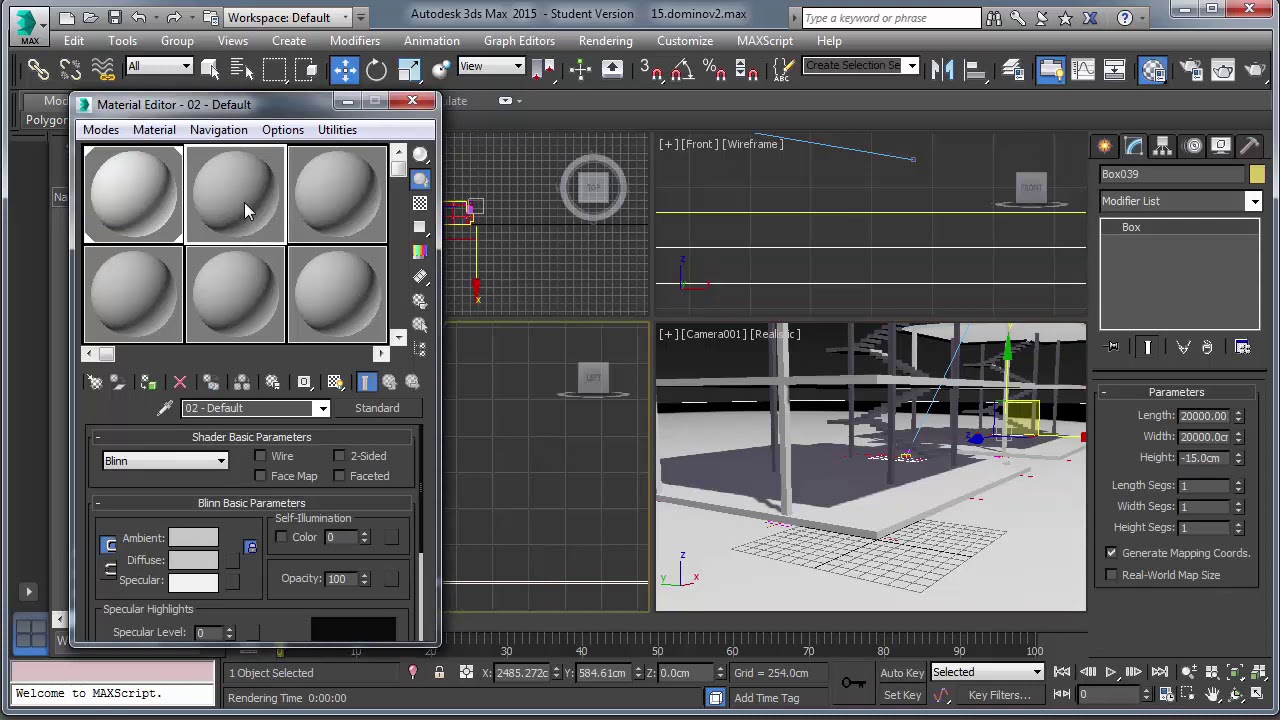Click the Box039 object color swatch
1280x720 pixels.
[x=1256, y=175]
